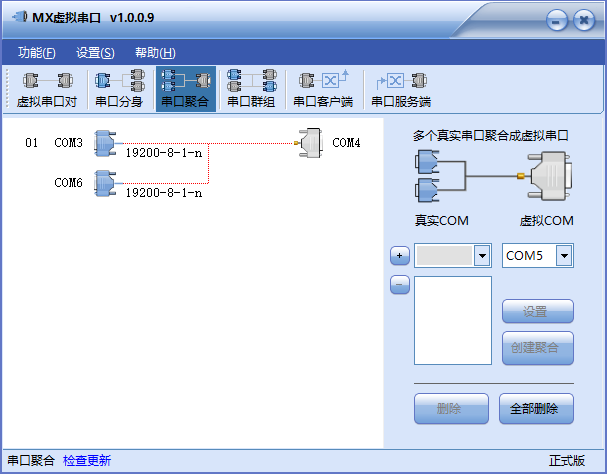Select the COM4 label text

coord(346,143)
